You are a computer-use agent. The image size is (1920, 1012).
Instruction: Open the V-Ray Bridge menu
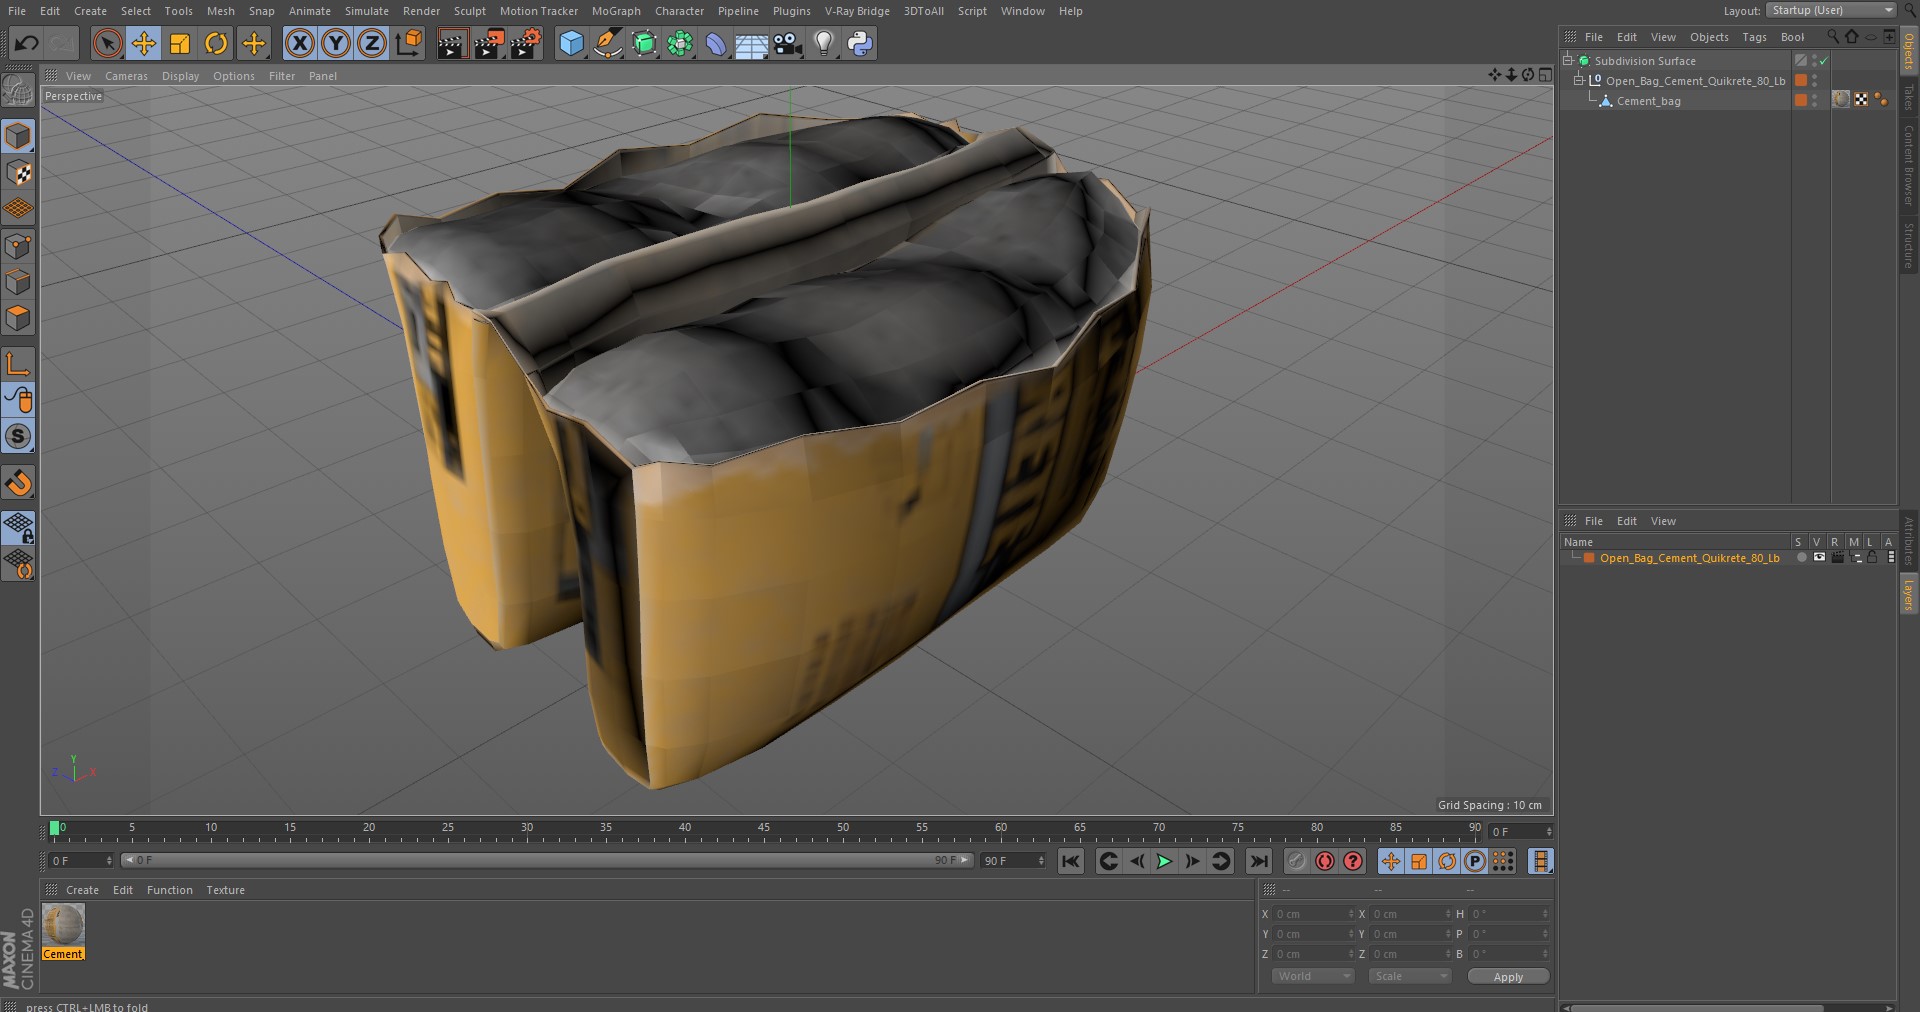857,11
